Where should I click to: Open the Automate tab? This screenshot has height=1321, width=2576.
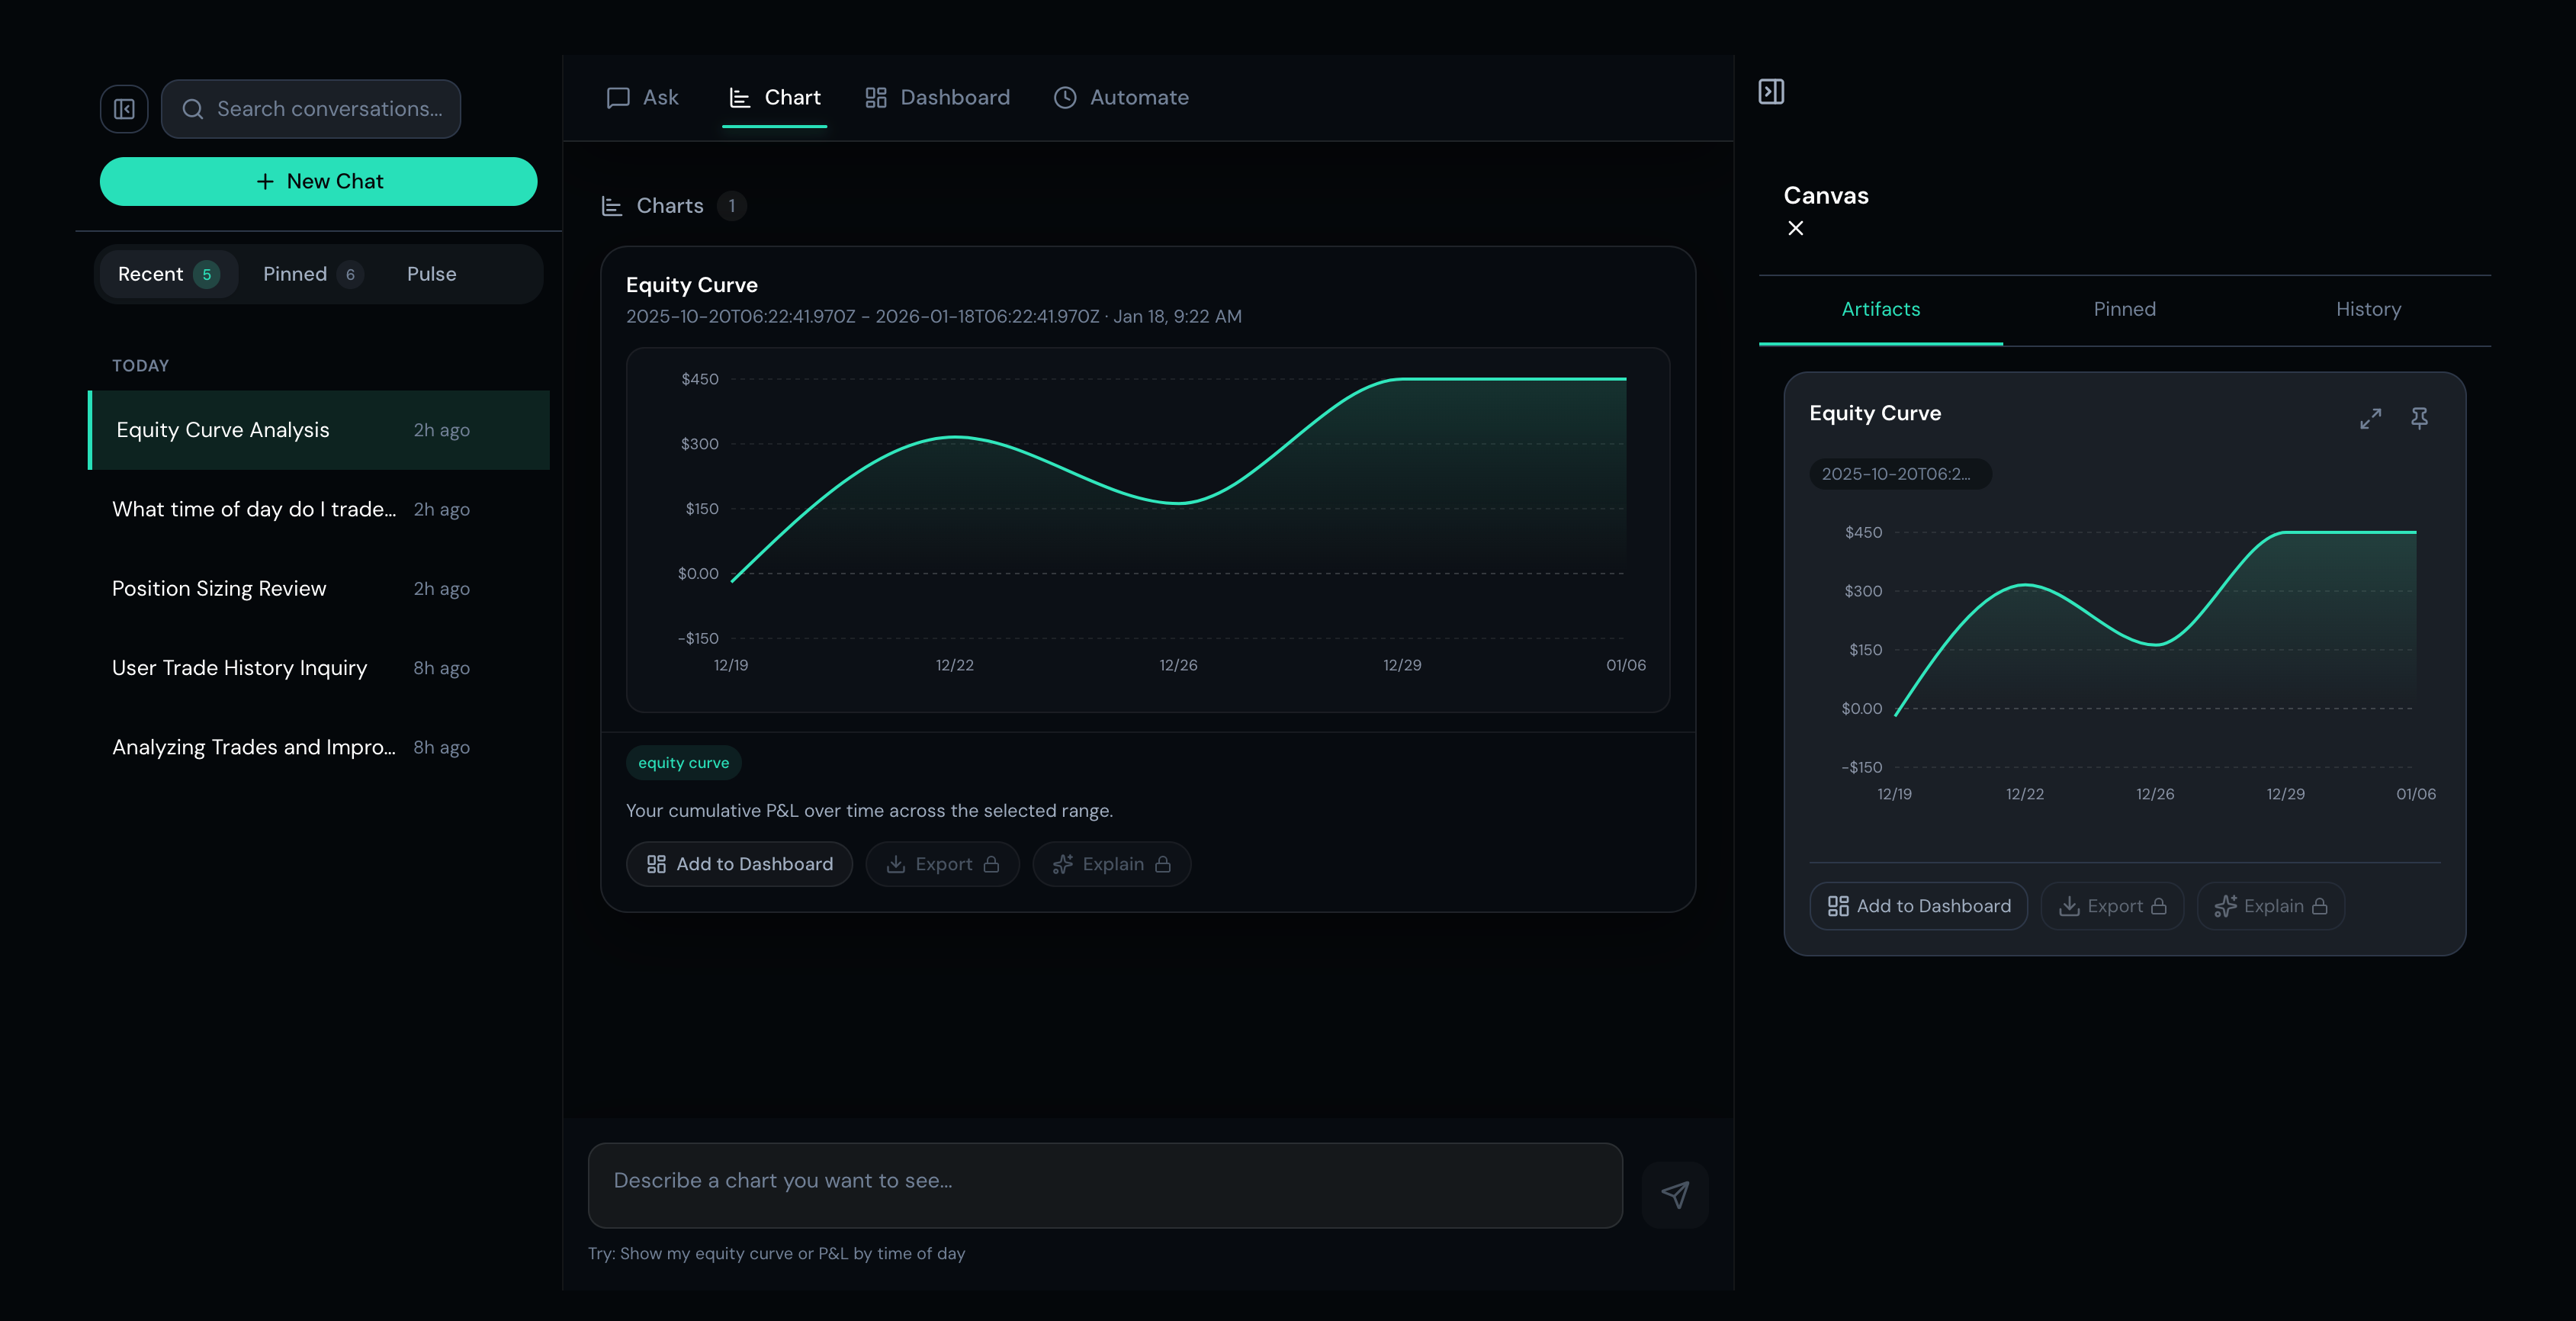[x=1121, y=98]
